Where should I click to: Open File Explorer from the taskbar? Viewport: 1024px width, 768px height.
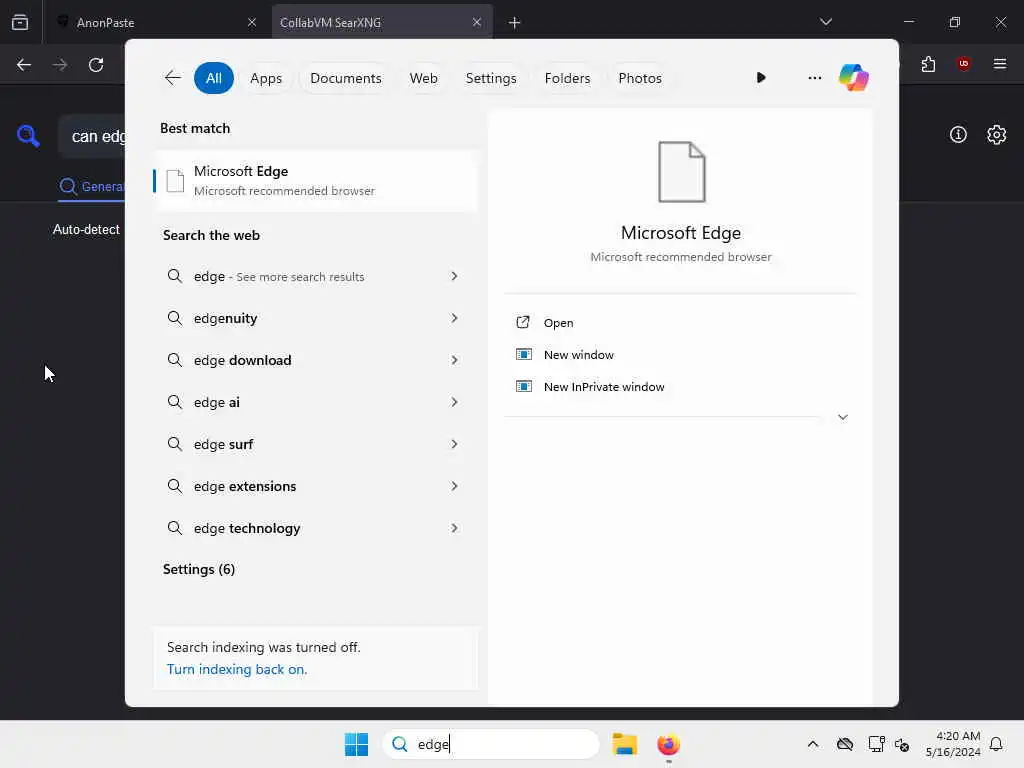(624, 744)
